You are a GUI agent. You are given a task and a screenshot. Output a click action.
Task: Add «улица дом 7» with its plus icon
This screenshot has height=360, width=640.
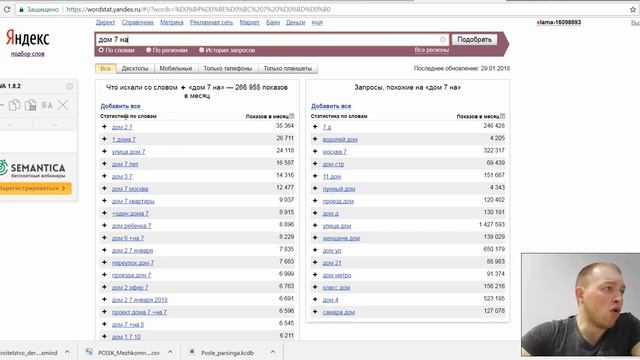tap(104, 151)
